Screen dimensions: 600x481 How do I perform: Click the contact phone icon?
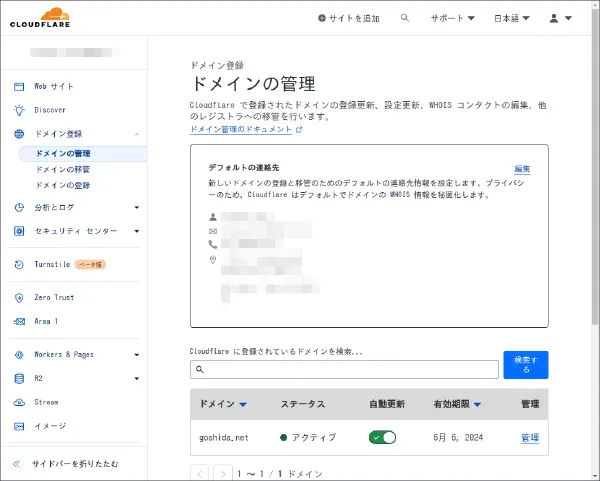[213, 244]
